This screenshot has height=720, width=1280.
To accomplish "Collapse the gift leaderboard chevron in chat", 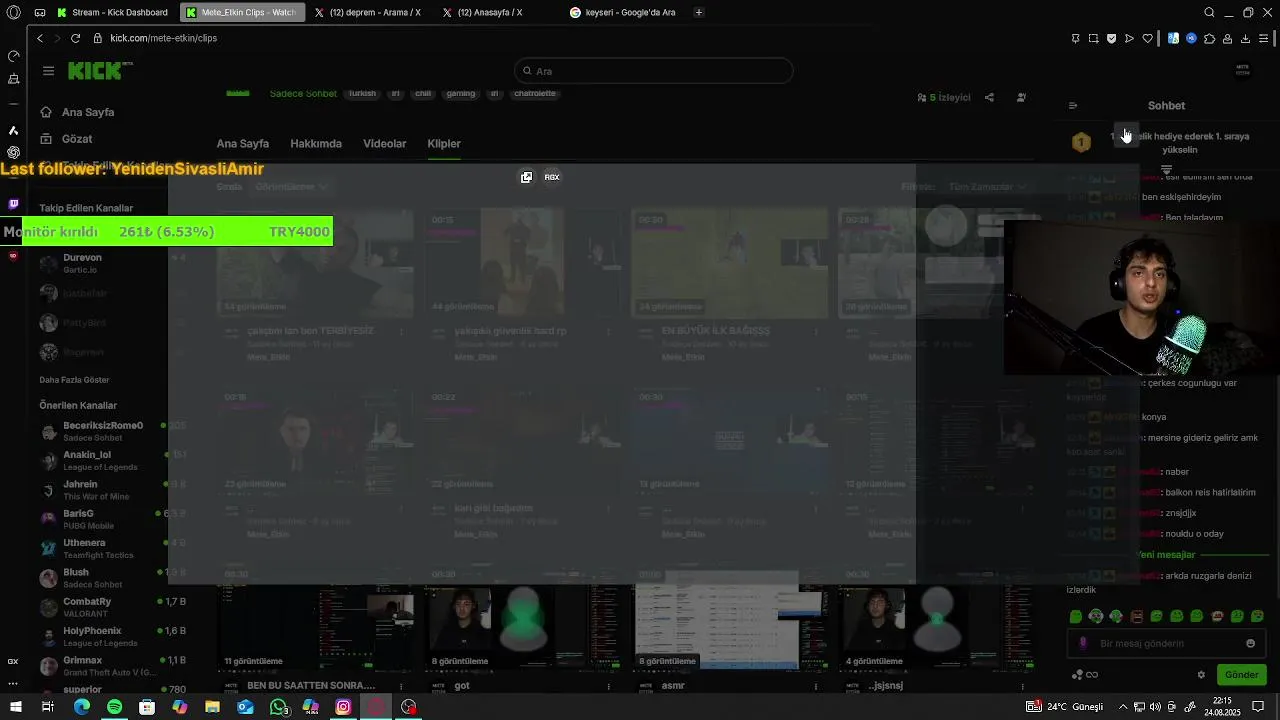I will coord(1166,169).
